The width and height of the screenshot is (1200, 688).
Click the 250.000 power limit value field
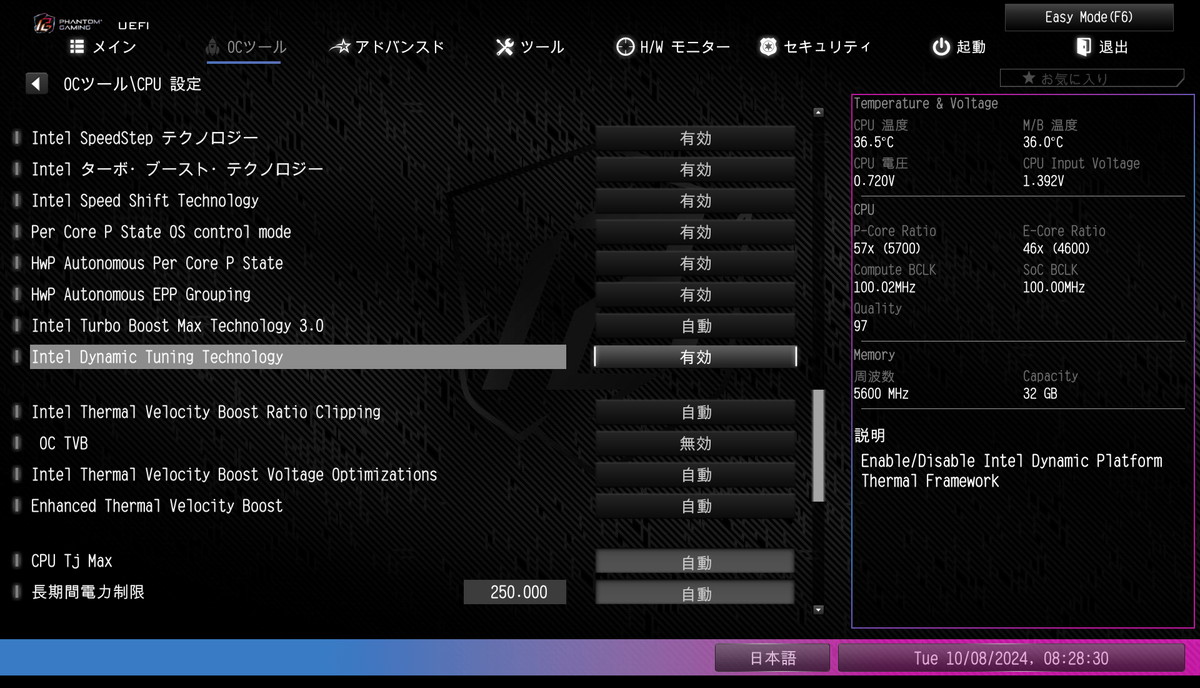pyautogui.click(x=515, y=593)
